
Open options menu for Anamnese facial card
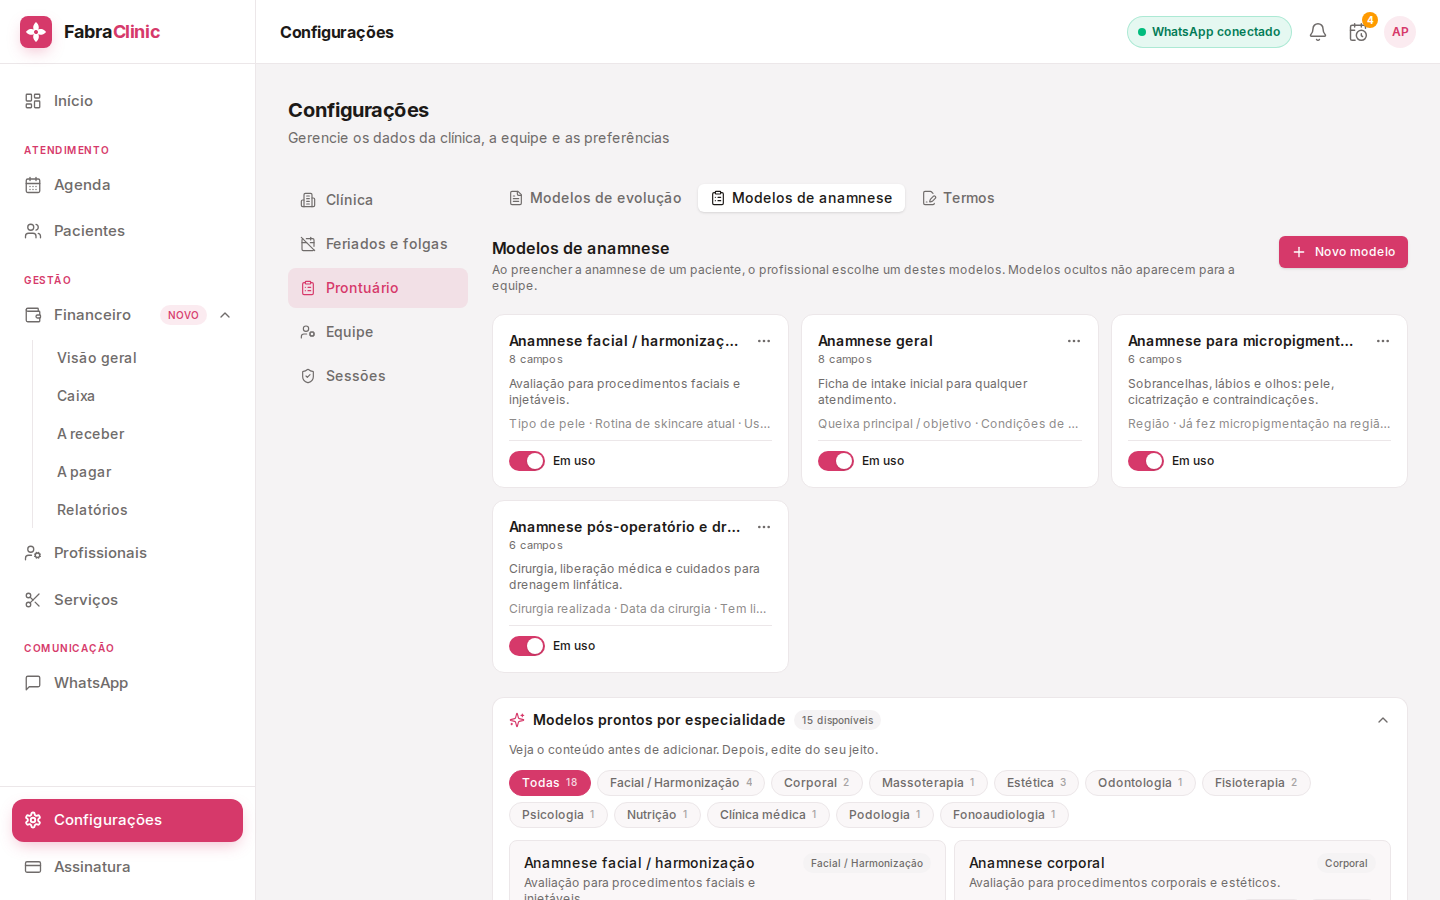coord(764,341)
